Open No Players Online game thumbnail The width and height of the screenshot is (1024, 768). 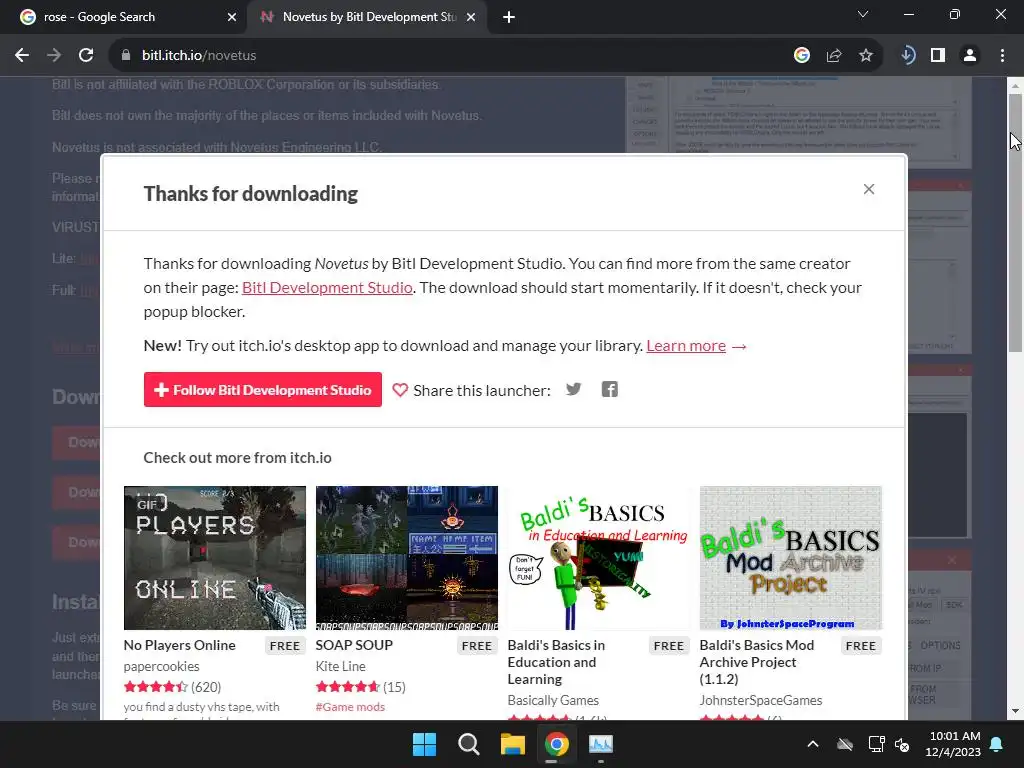point(215,558)
